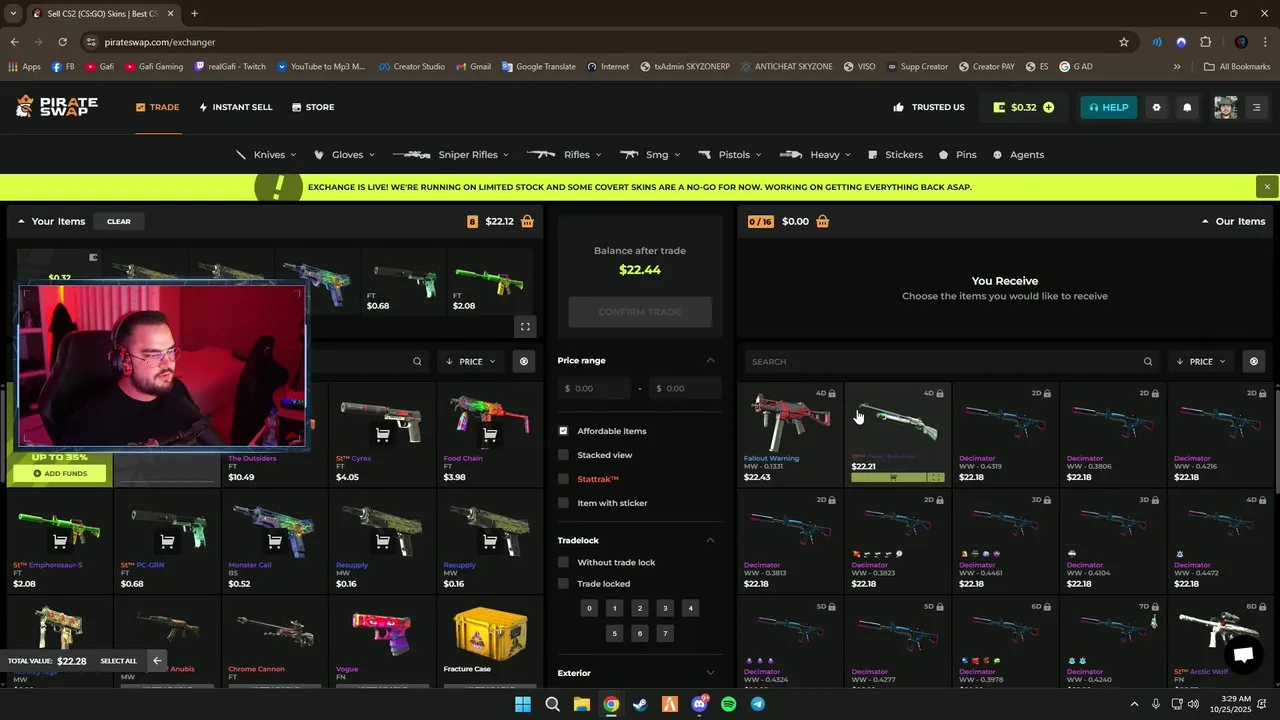Expand the Heavy category dropdown

(815, 155)
